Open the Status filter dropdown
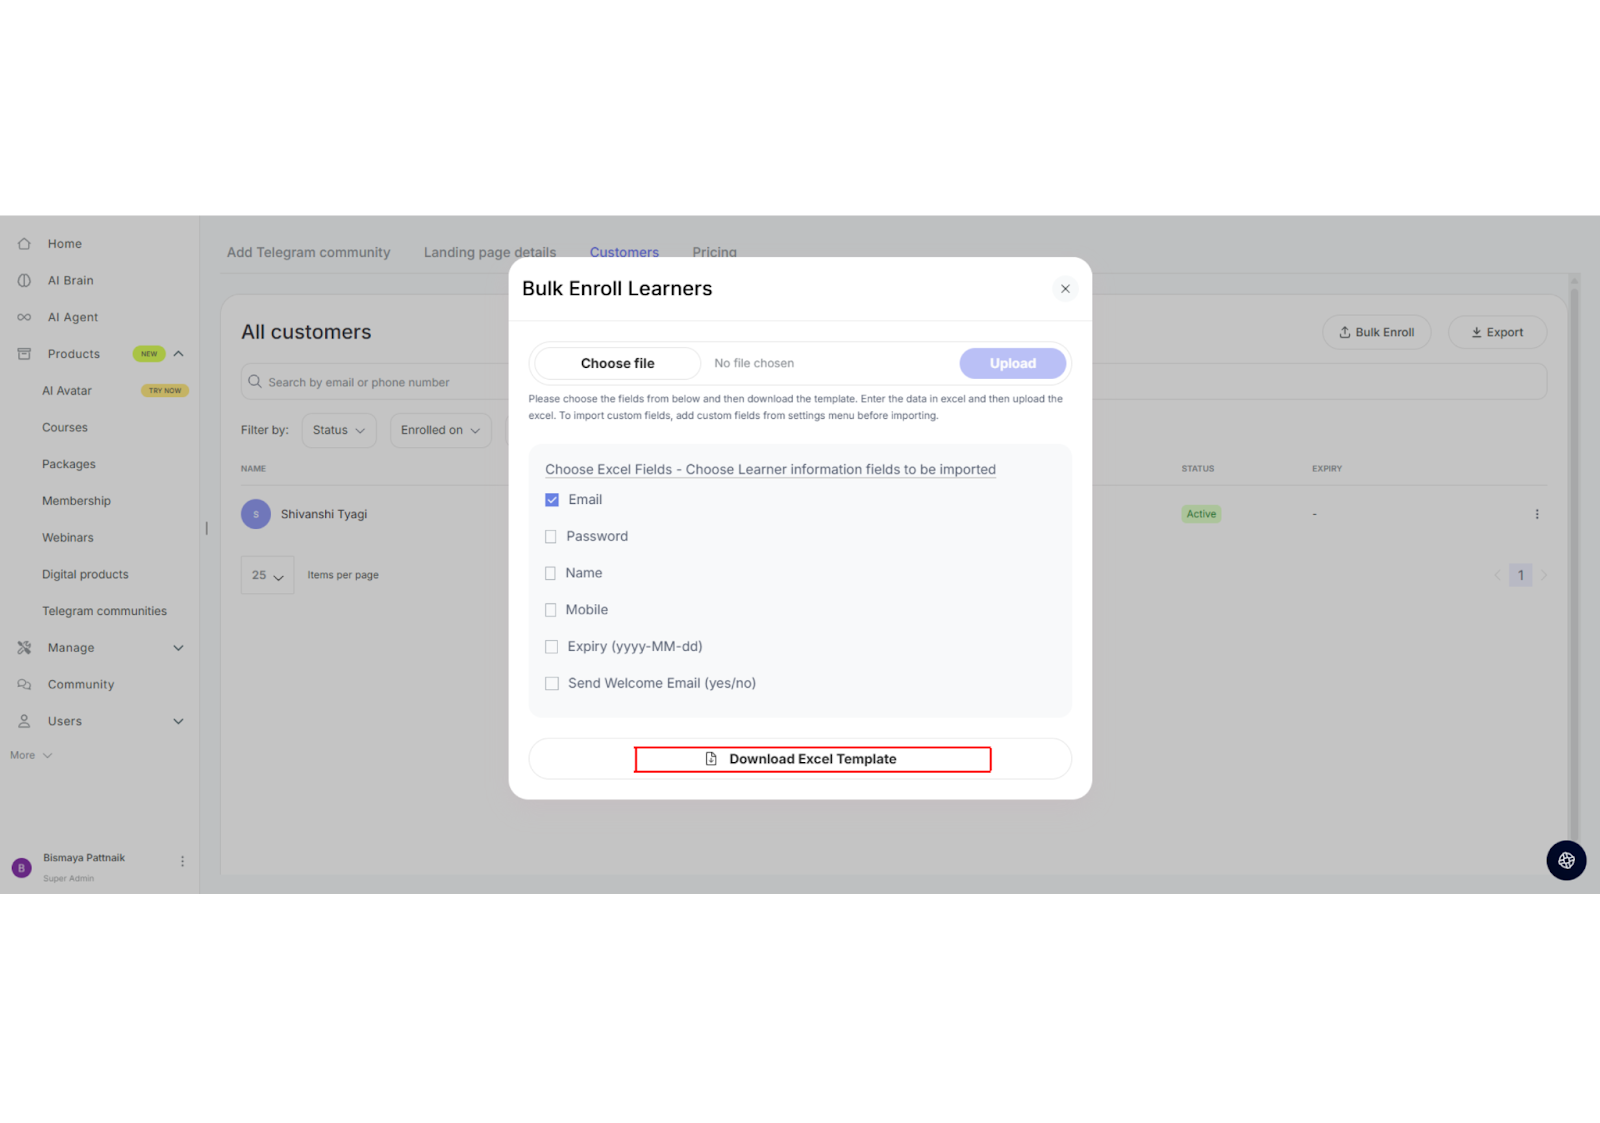The height and width of the screenshot is (1123, 1600). (339, 430)
